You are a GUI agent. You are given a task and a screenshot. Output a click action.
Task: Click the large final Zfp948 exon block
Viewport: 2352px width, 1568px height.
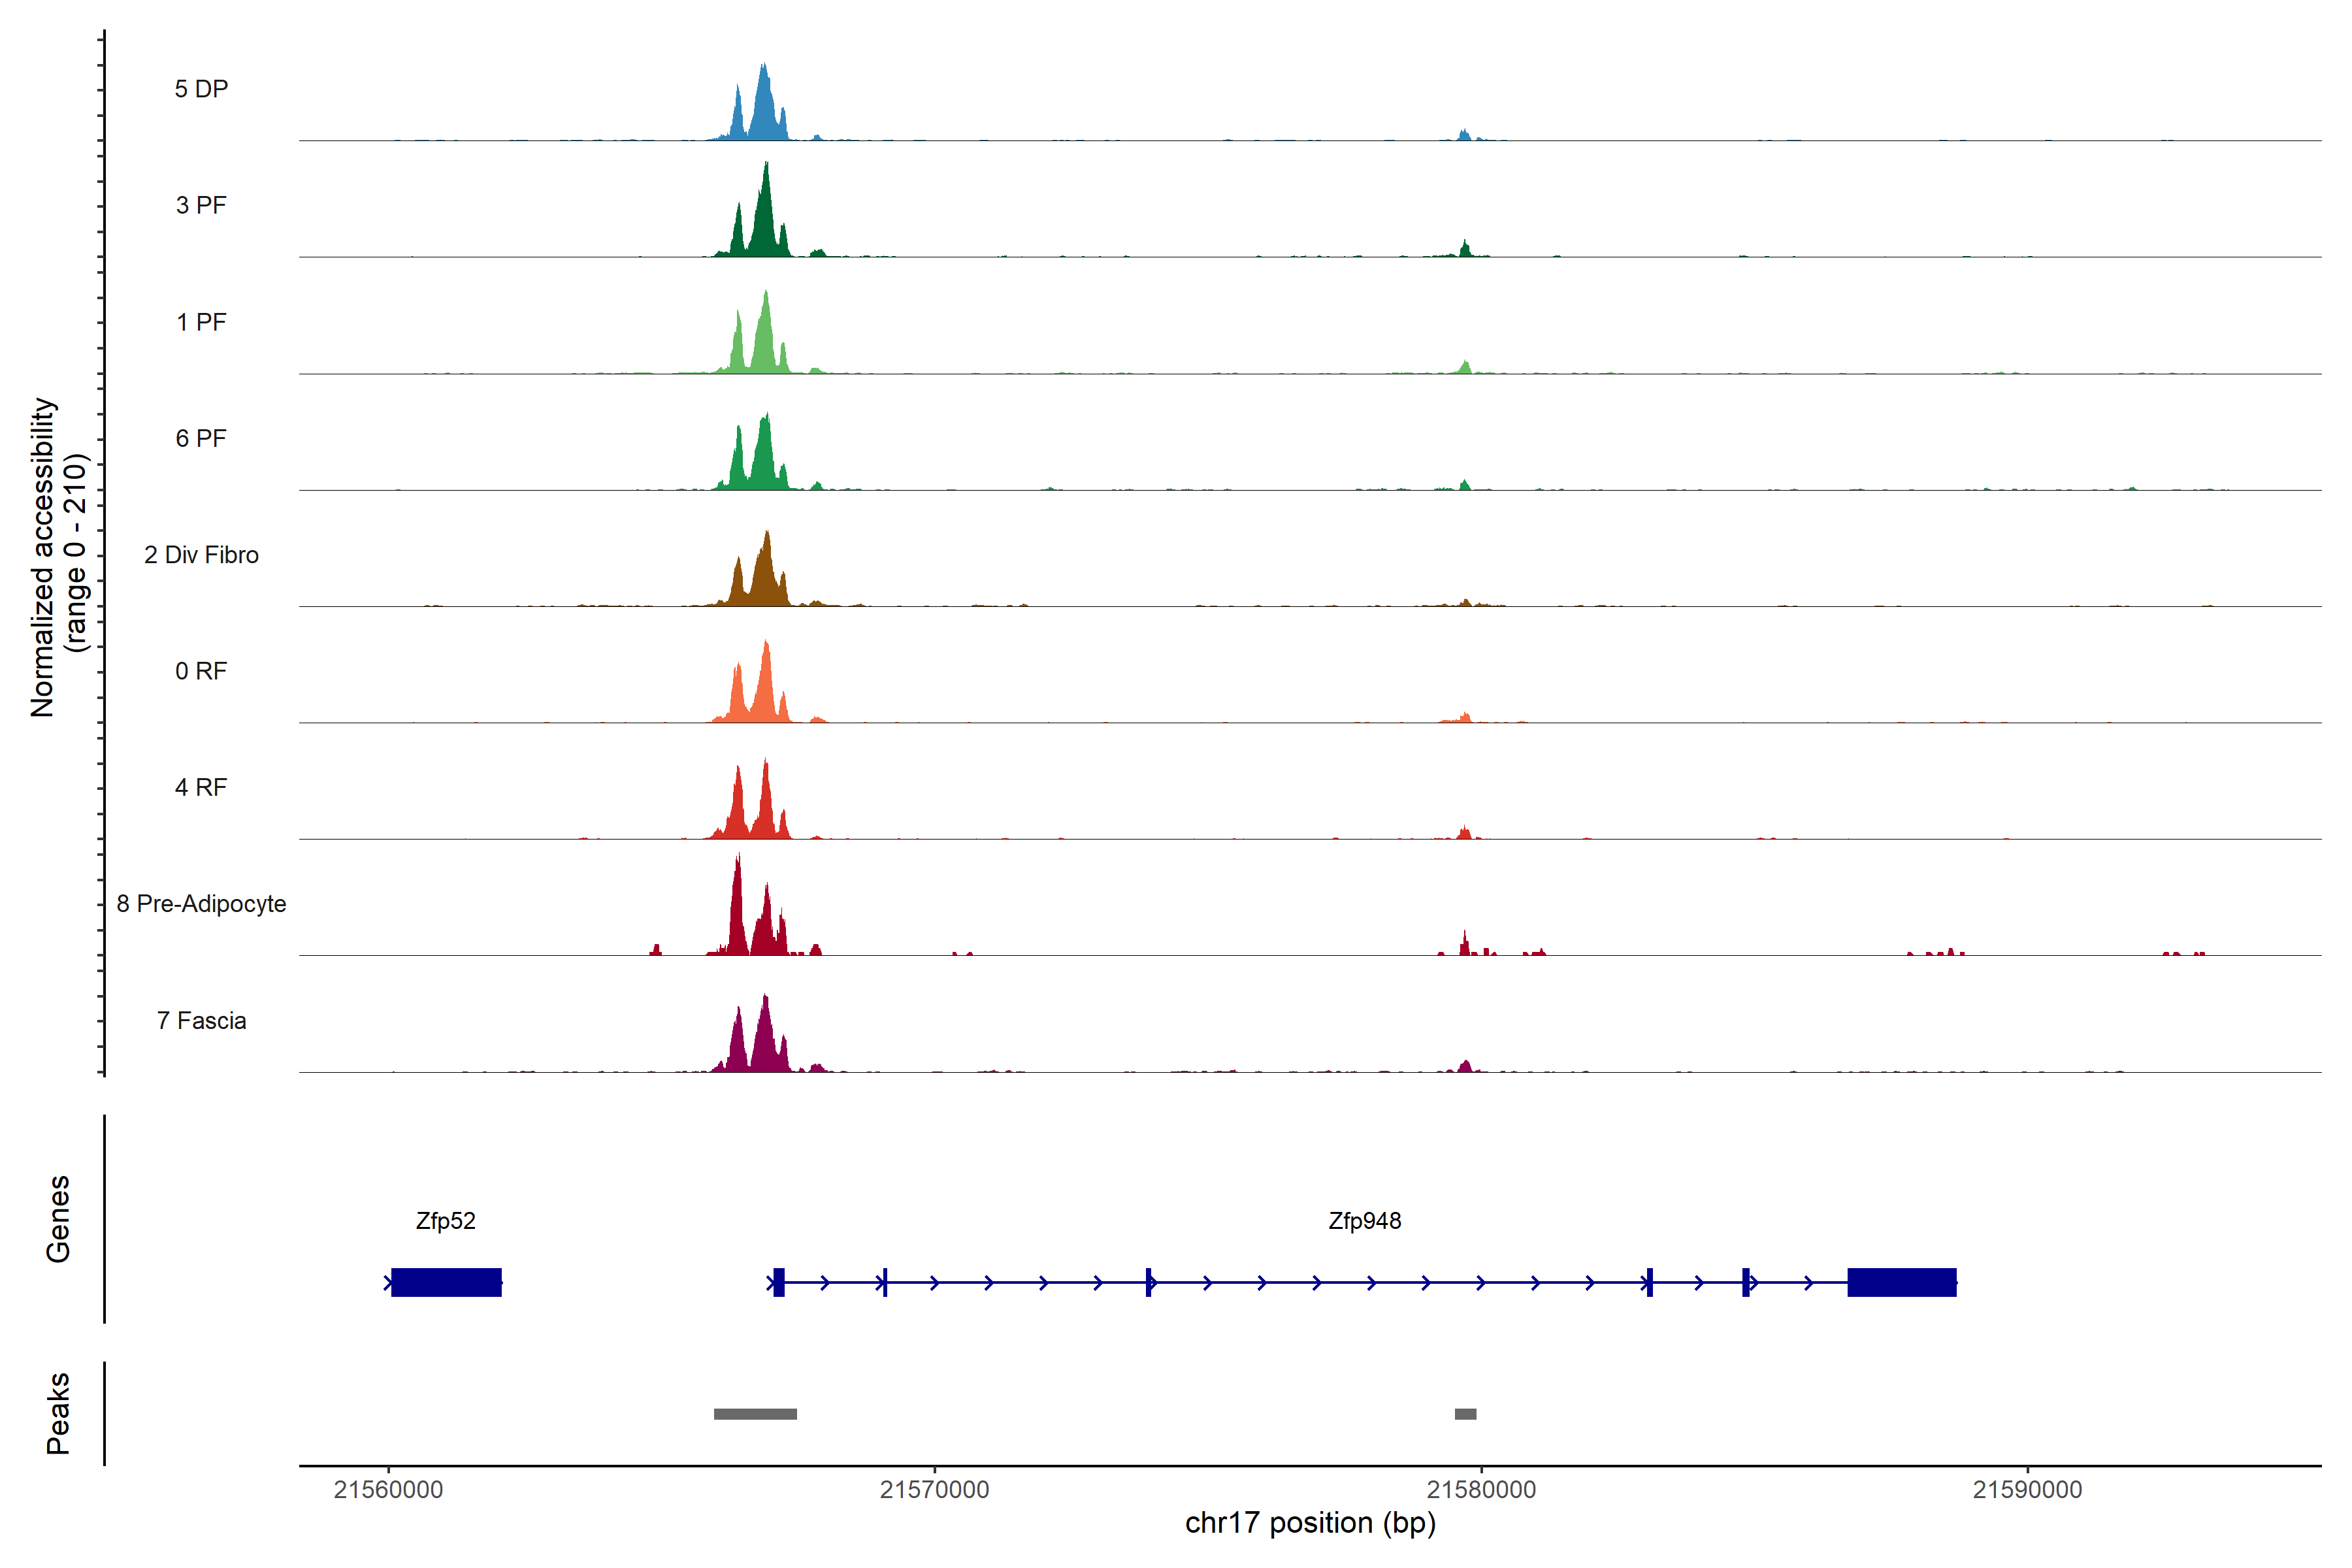(x=1901, y=1282)
